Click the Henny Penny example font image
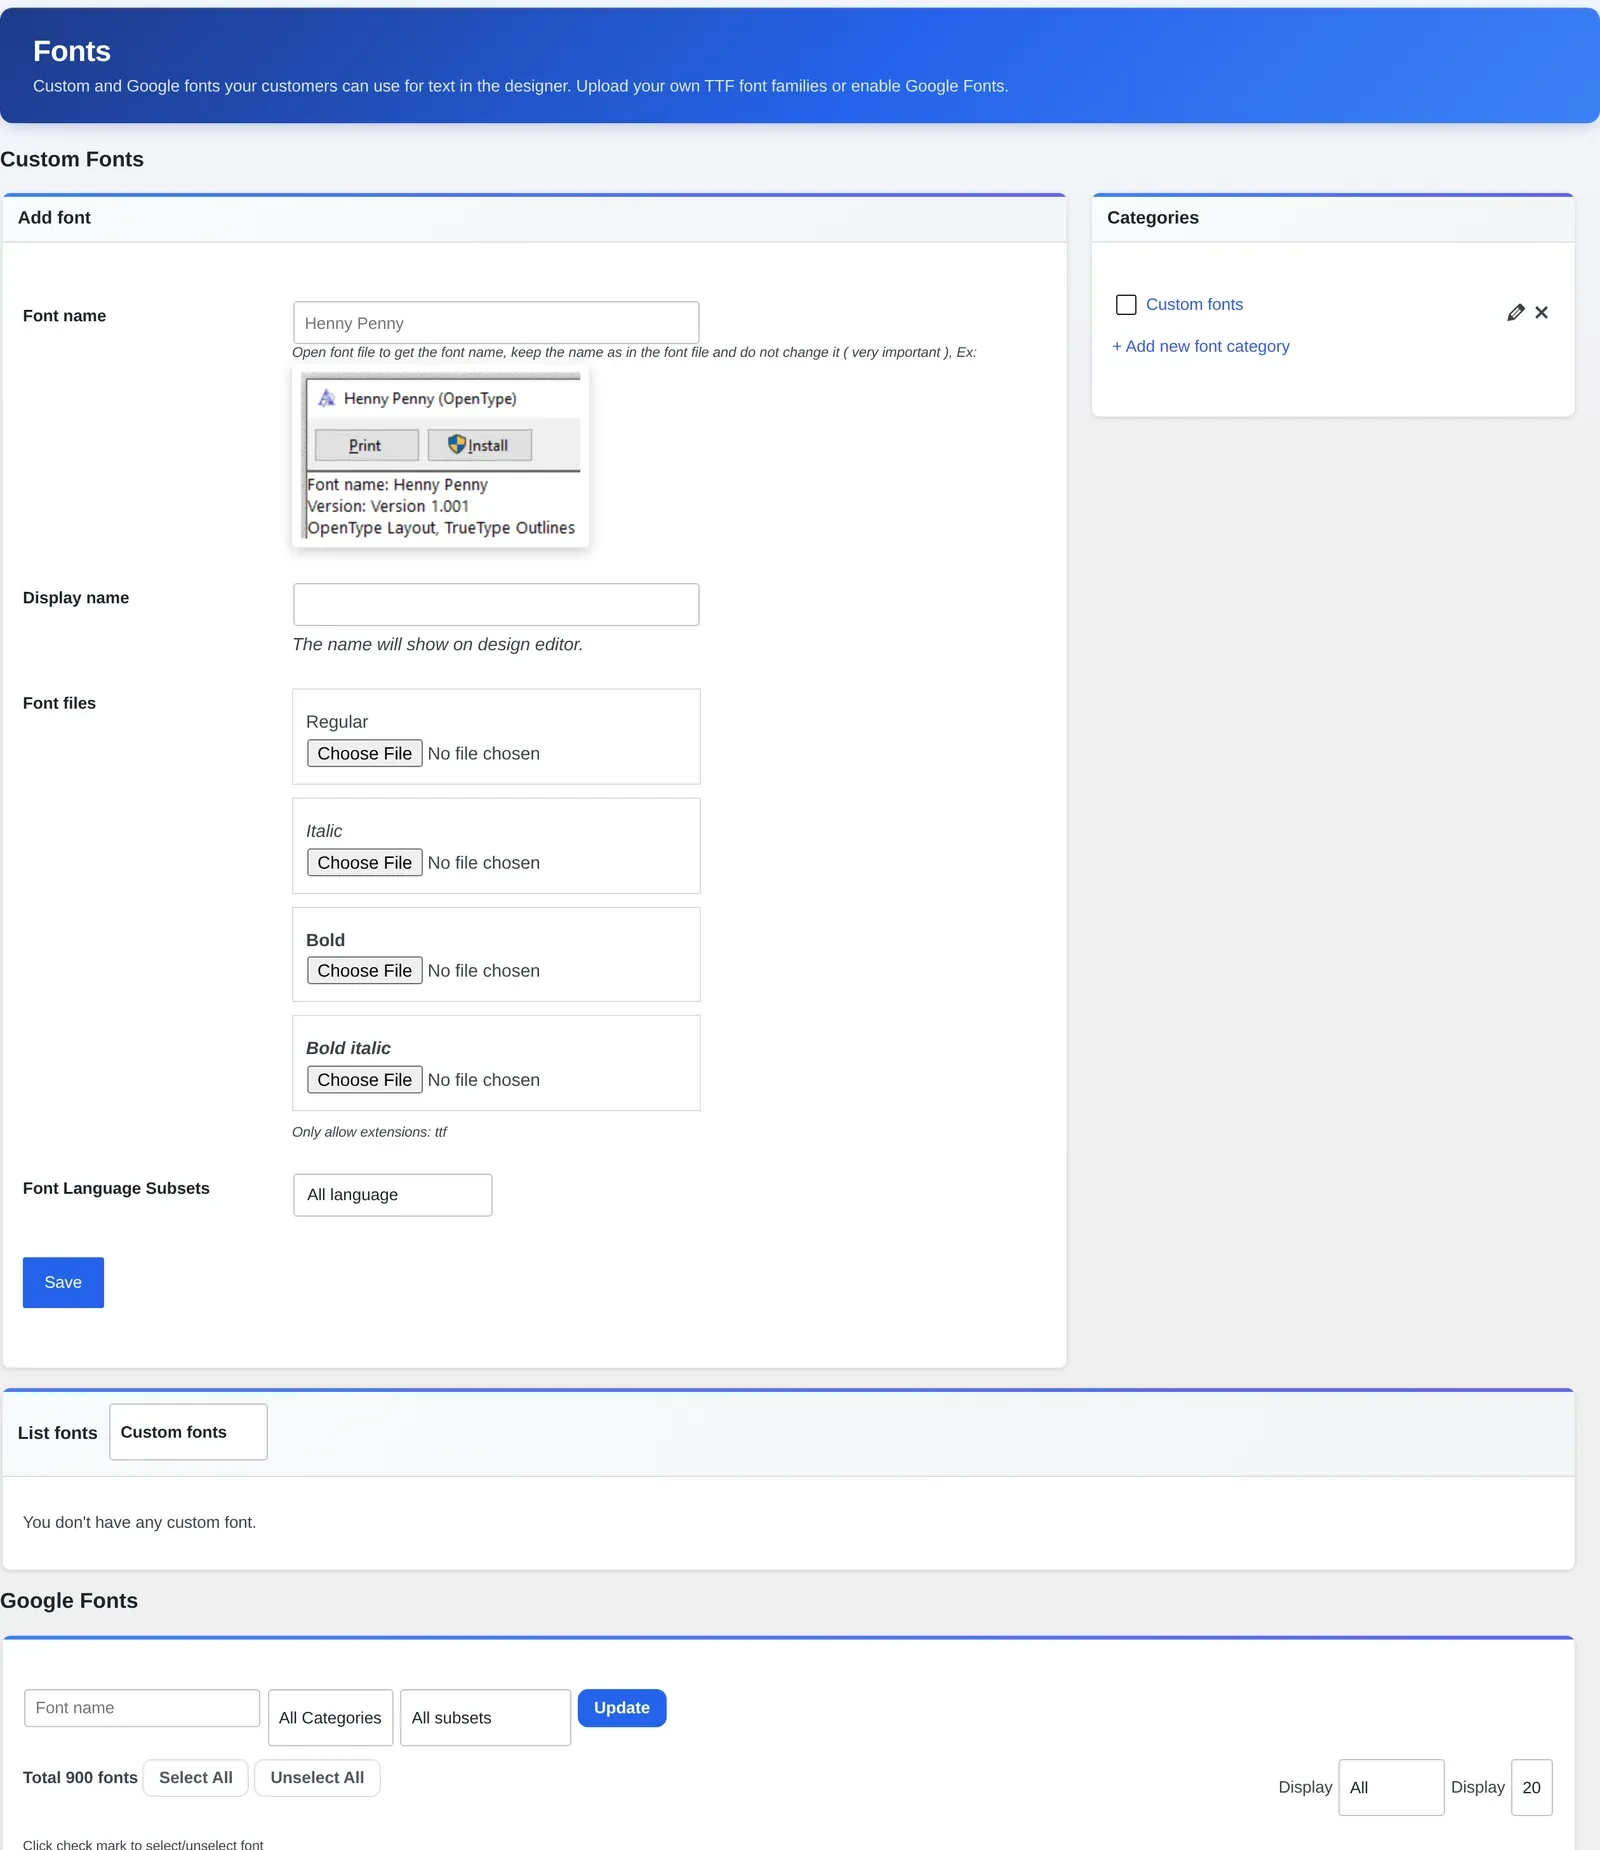The image size is (1600, 1850). 440,456
